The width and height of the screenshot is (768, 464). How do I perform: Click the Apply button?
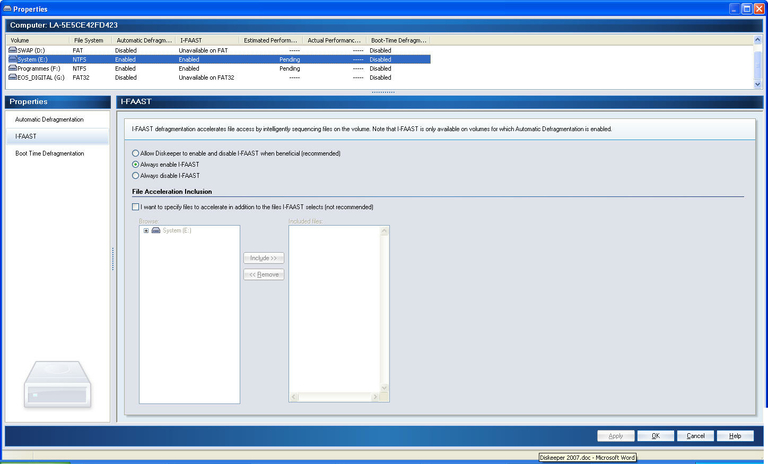pyautogui.click(x=616, y=436)
